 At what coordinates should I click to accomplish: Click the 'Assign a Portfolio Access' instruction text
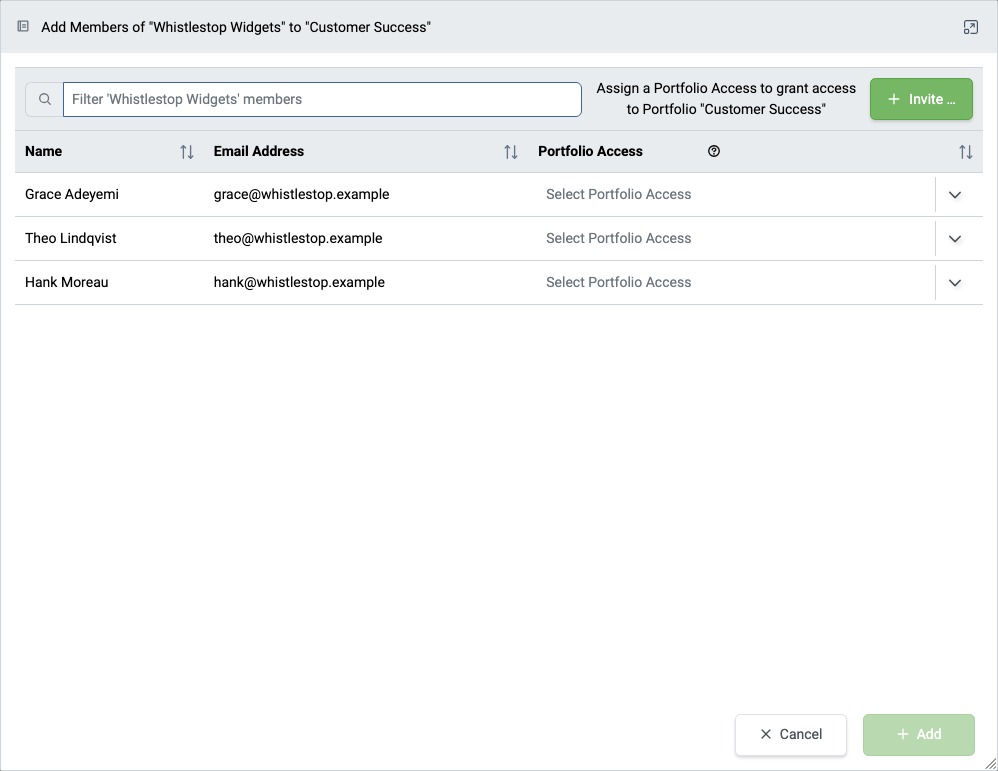pos(726,99)
